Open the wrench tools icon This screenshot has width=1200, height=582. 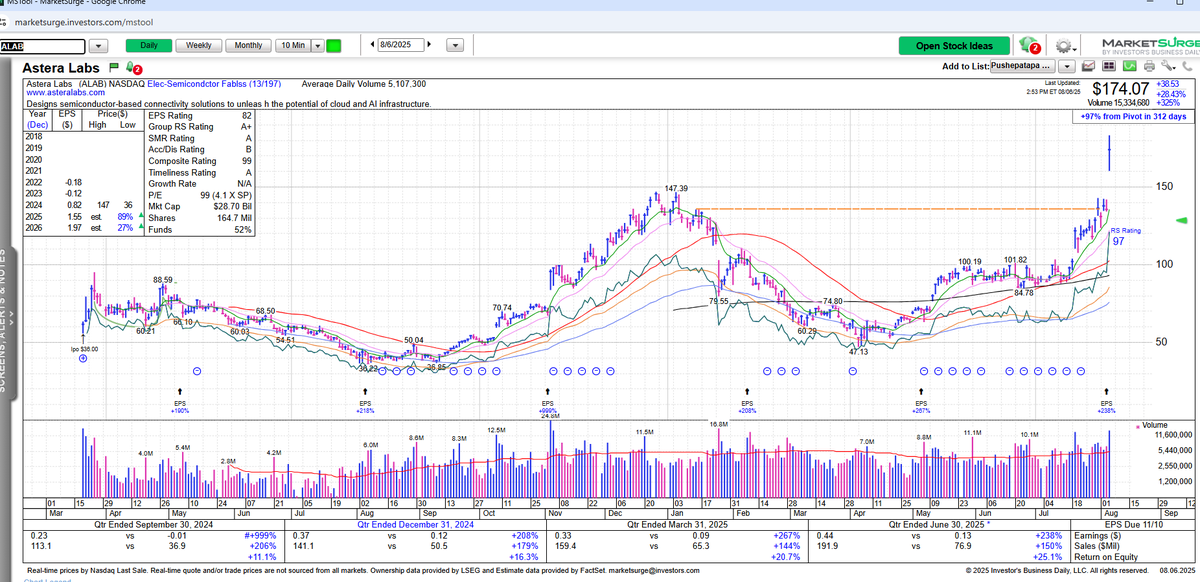tap(1168, 66)
